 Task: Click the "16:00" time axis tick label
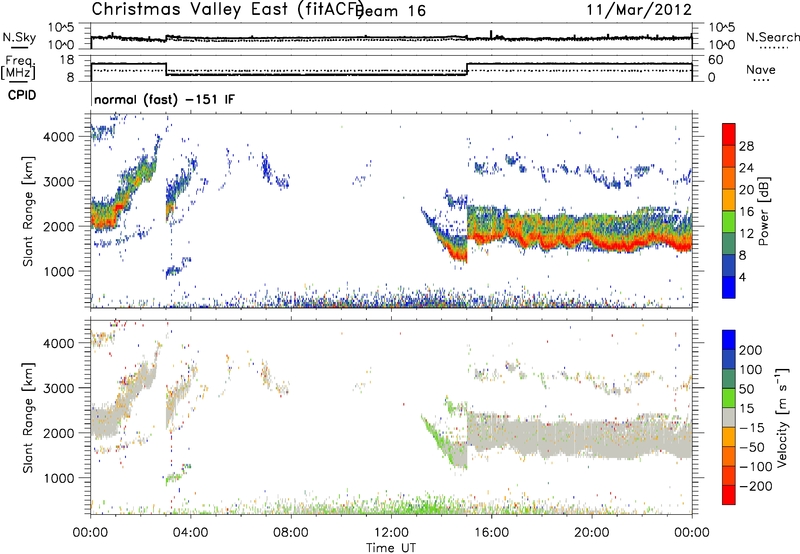[491, 533]
